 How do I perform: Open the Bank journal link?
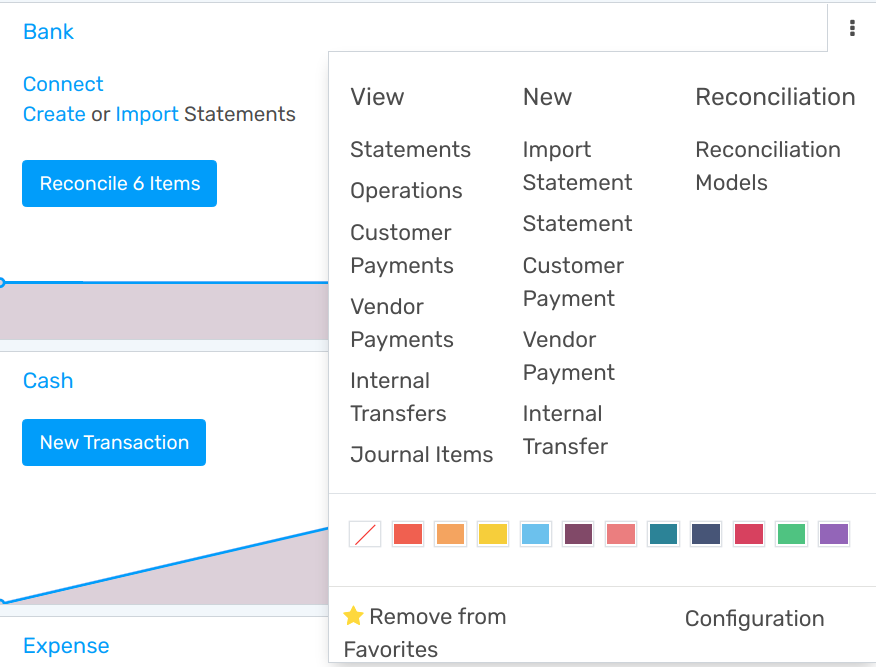pyautogui.click(x=48, y=32)
